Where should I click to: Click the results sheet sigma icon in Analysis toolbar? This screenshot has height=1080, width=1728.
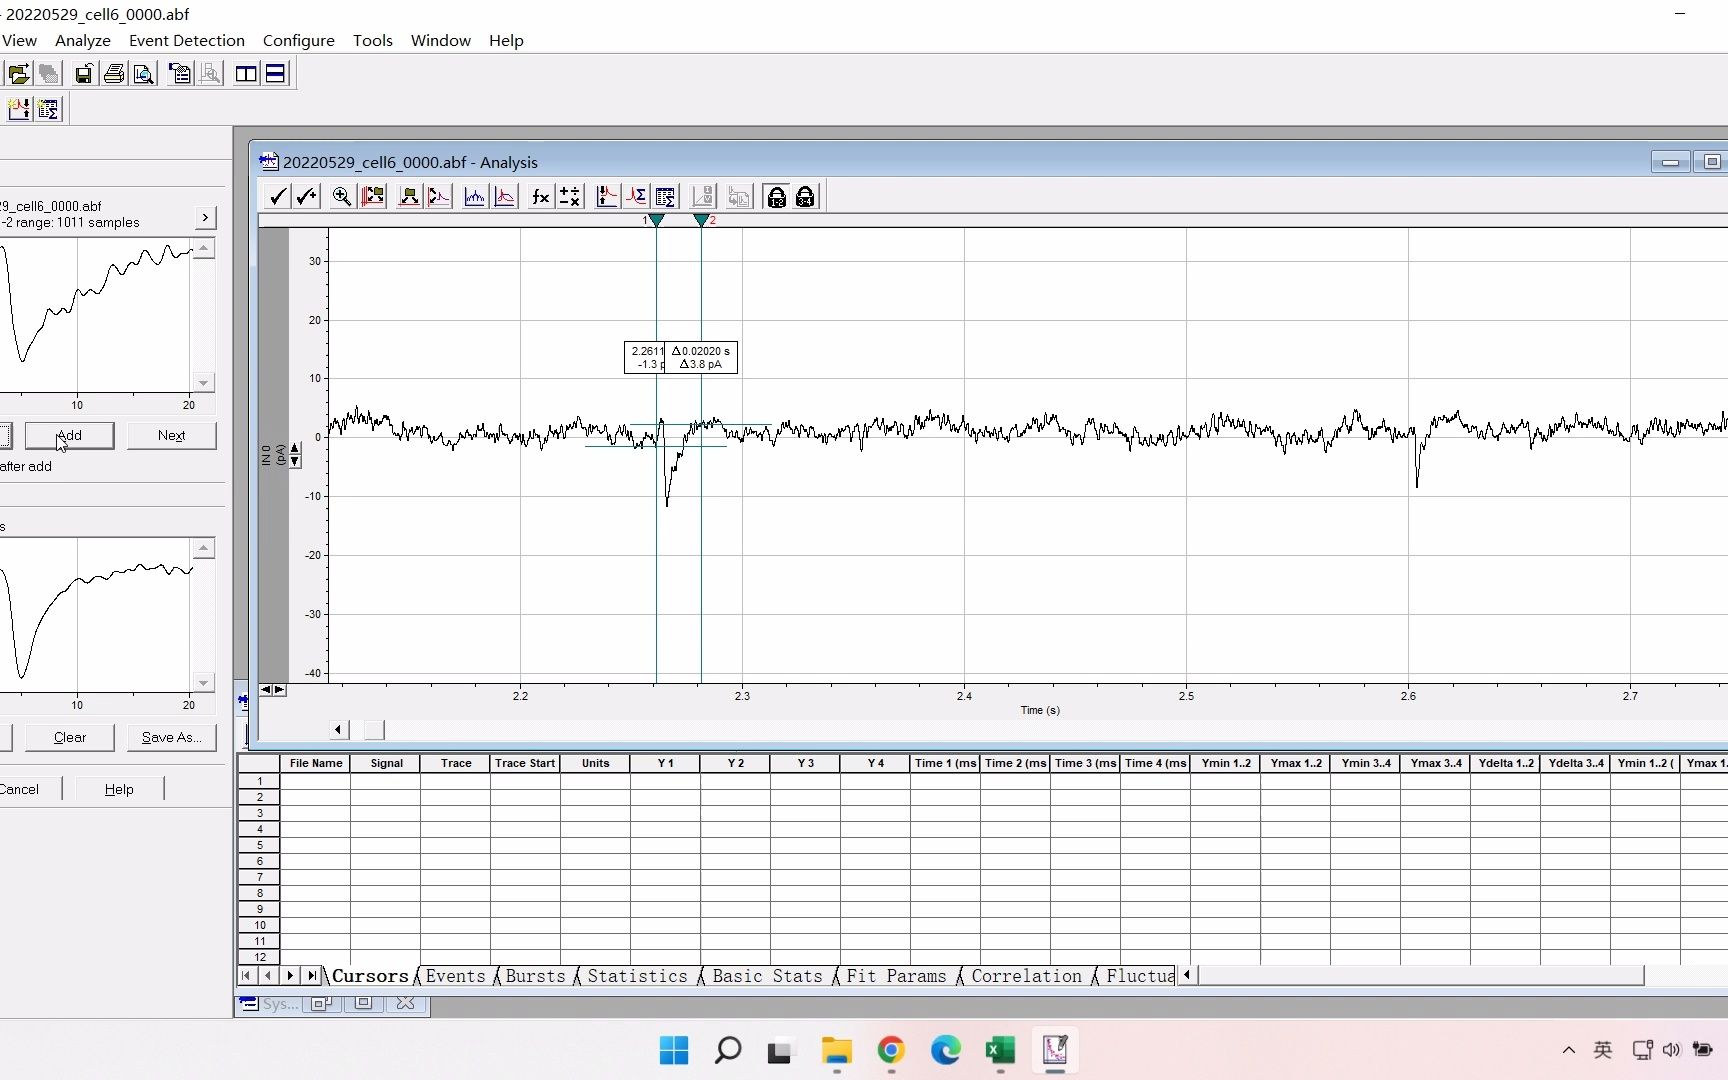666,197
